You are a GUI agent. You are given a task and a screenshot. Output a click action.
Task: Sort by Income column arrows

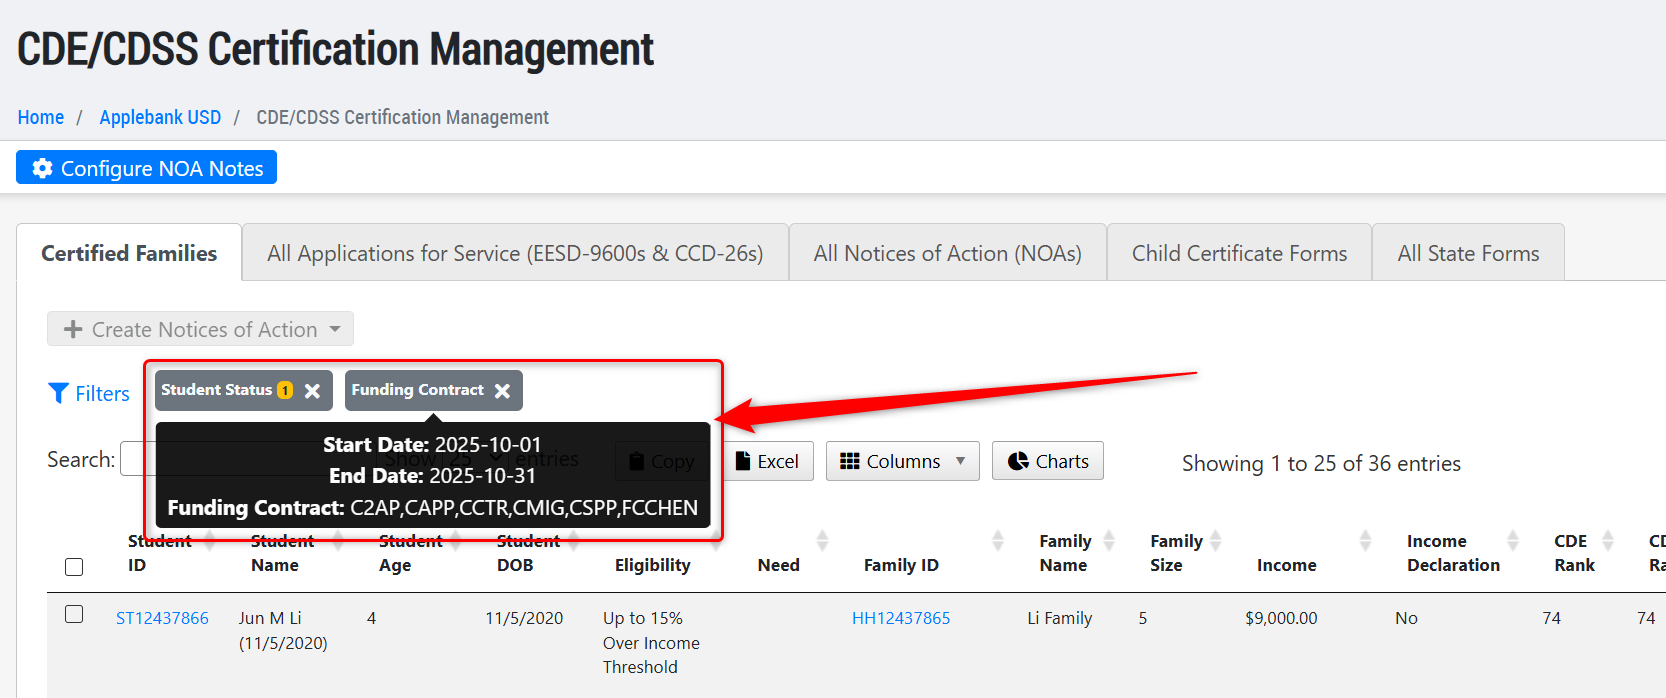1365,541
